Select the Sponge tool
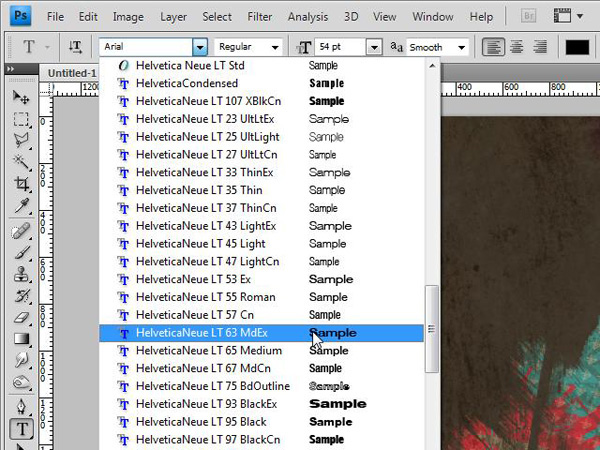Screen dimensions: 600x450 (x=21, y=382)
